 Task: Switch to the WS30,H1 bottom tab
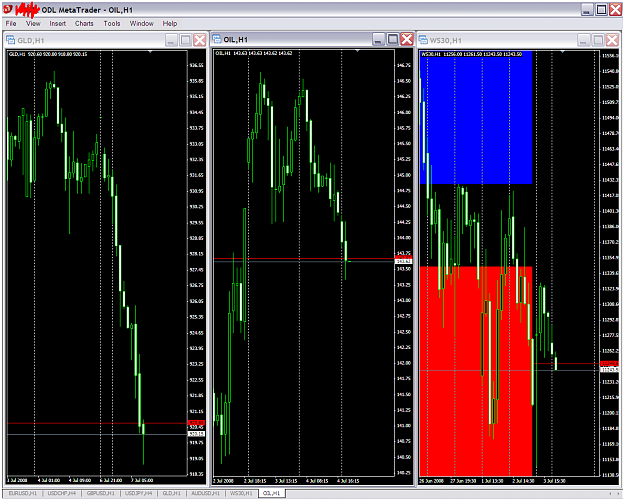241,493
